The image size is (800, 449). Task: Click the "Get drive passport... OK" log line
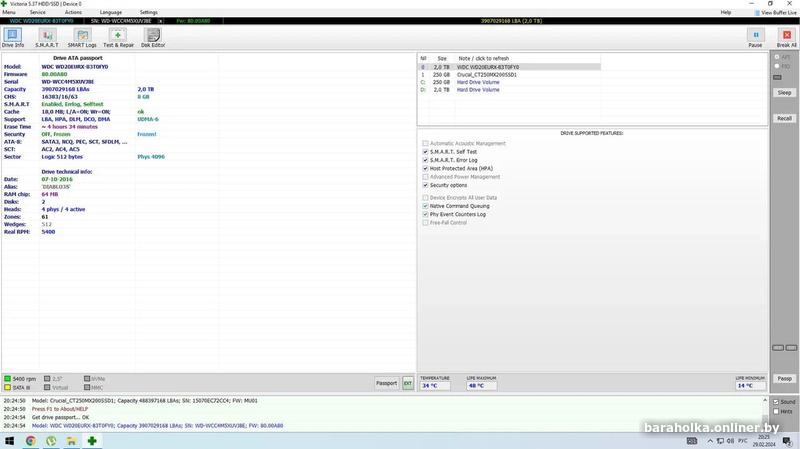click(60, 417)
